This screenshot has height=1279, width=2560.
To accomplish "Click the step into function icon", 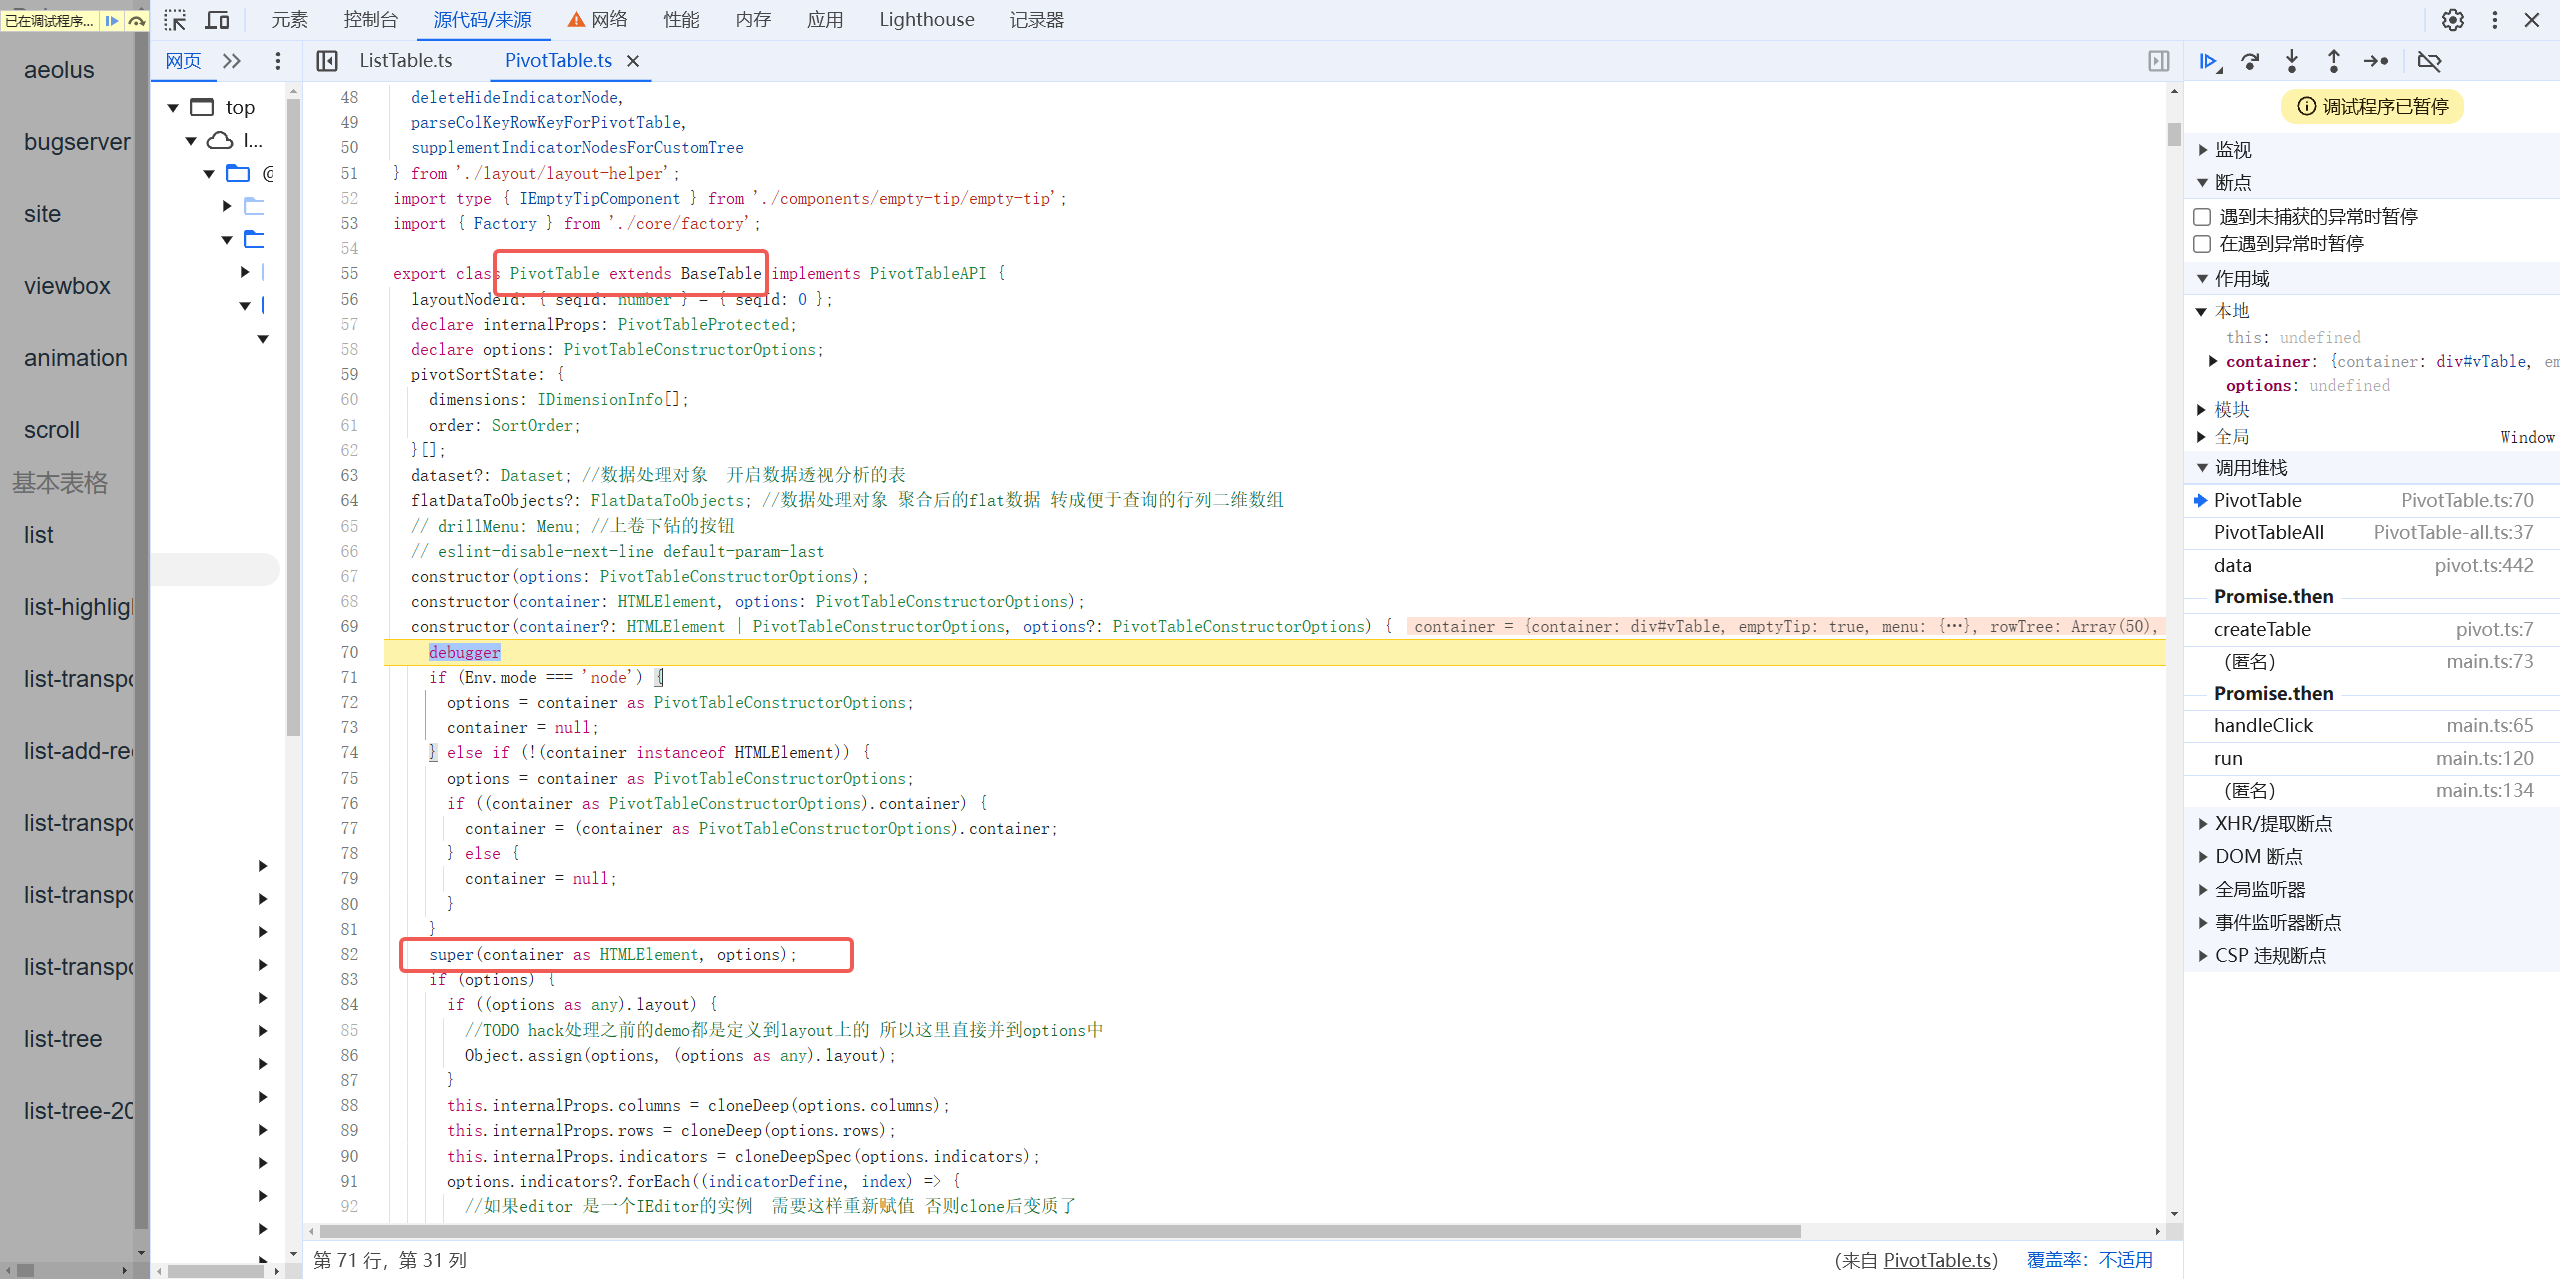I will 2292,61.
